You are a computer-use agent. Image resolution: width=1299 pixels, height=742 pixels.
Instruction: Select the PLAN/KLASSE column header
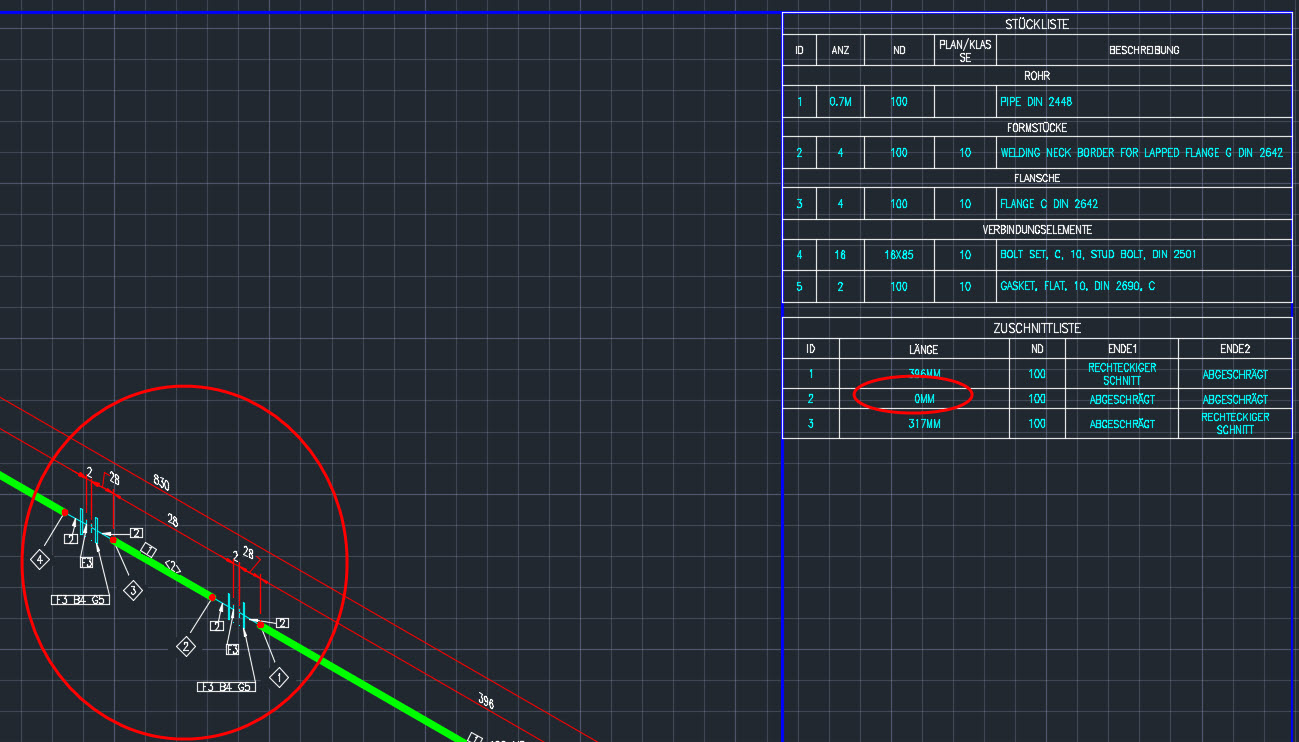965,50
